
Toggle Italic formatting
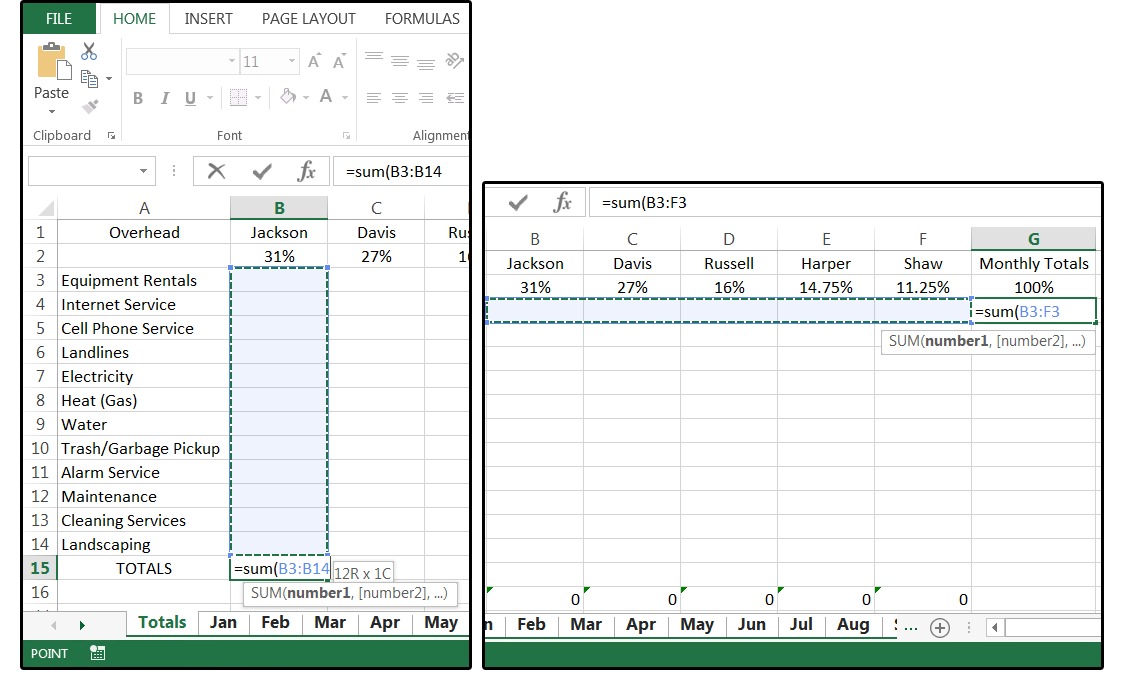(x=165, y=98)
